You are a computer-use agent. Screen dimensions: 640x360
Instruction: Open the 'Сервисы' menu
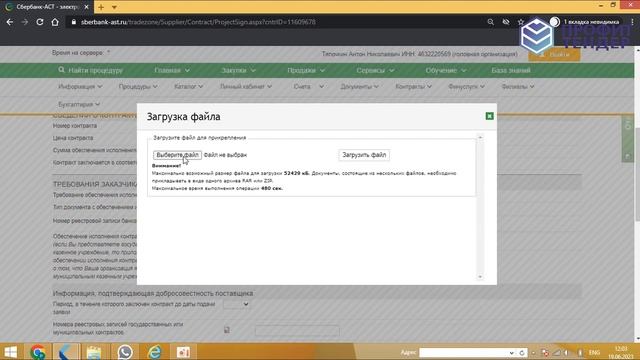(x=375, y=70)
